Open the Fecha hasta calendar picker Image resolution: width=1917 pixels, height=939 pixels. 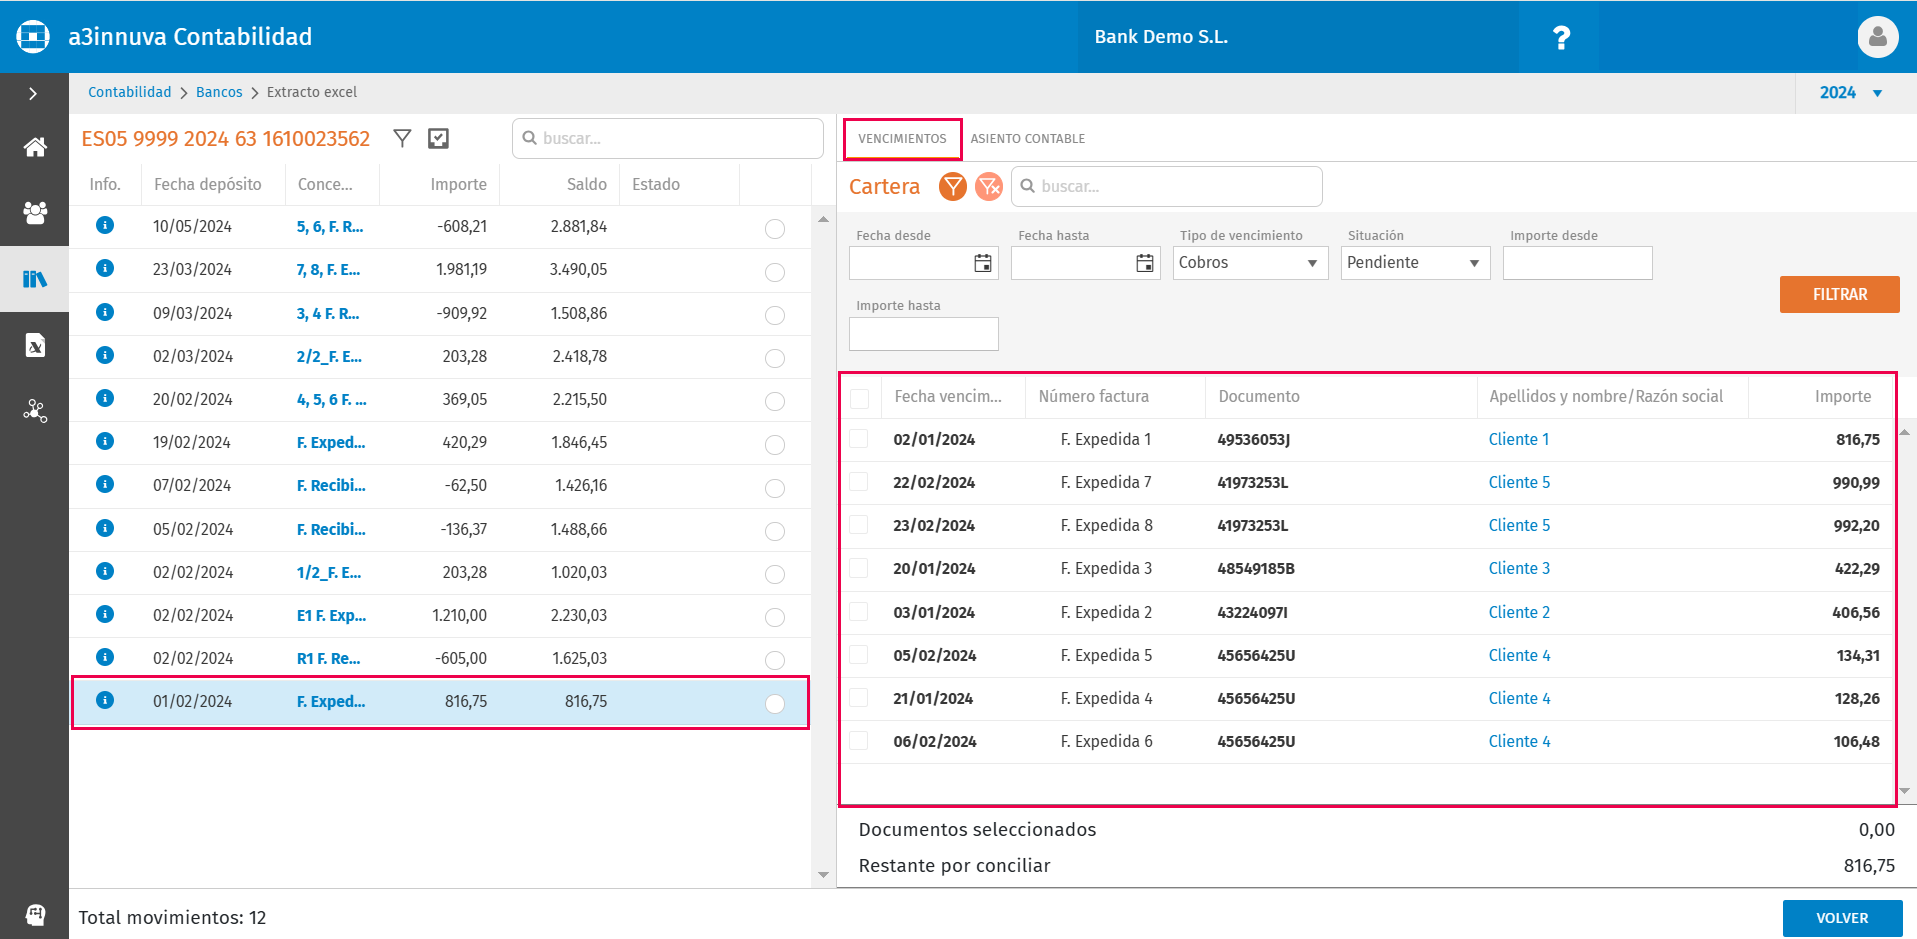[1145, 263]
